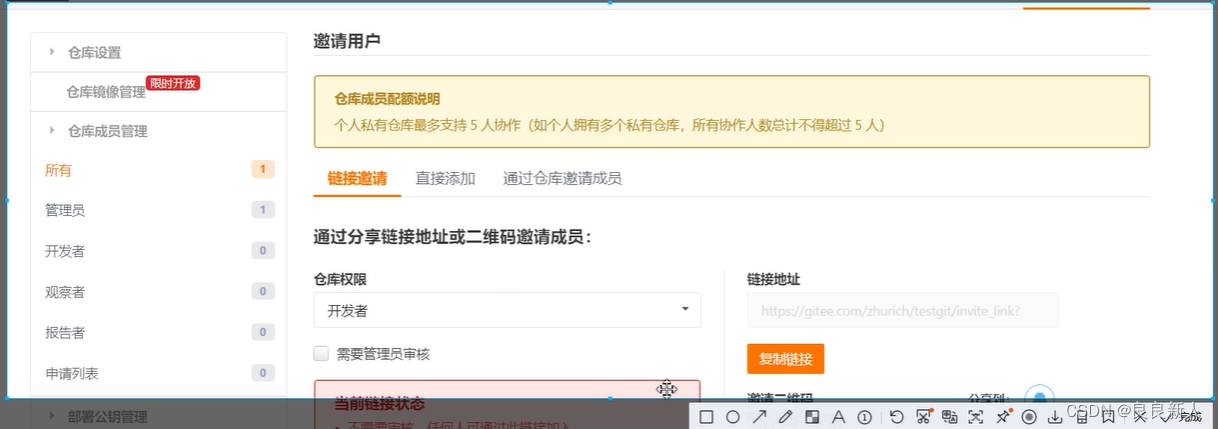The image size is (1218, 429).
Task: Confirm screenshot with 完成 checkmark
Action: click(x=1183, y=417)
